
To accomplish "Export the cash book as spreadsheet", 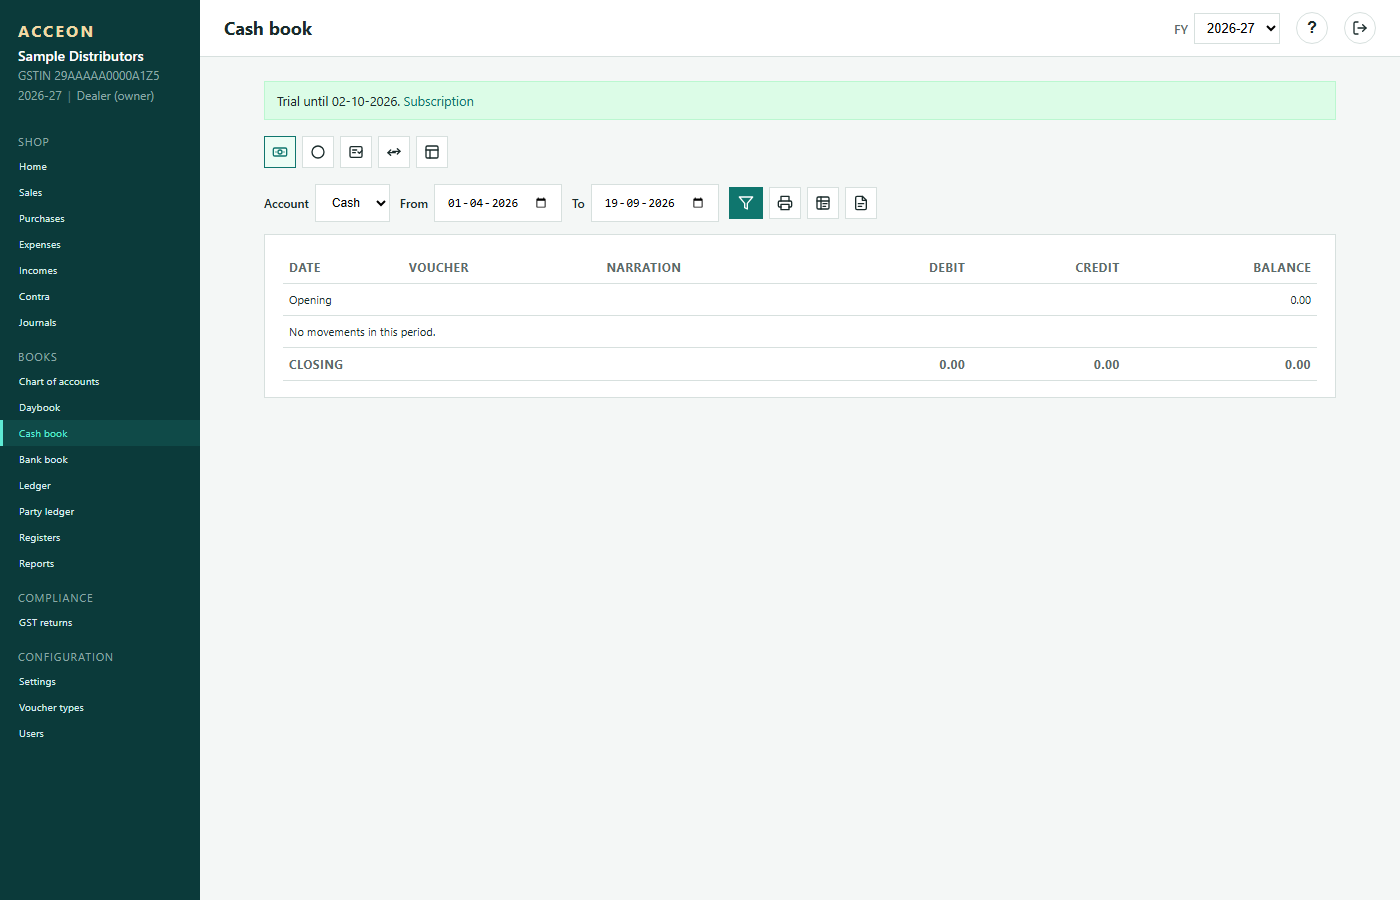I will click(x=823, y=203).
